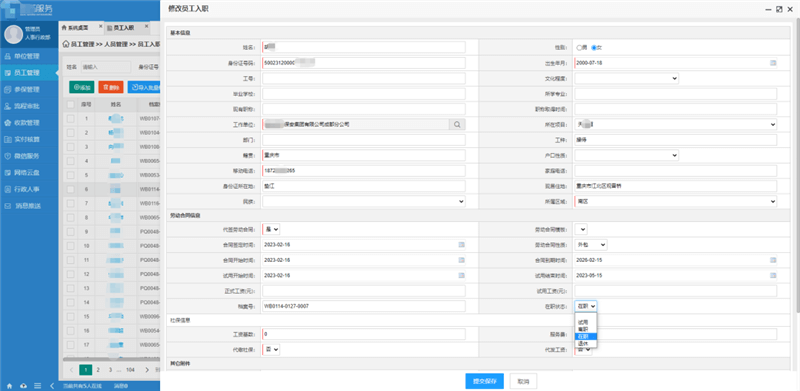
Task: Tick checkbox of row 9
Action: tap(70, 232)
